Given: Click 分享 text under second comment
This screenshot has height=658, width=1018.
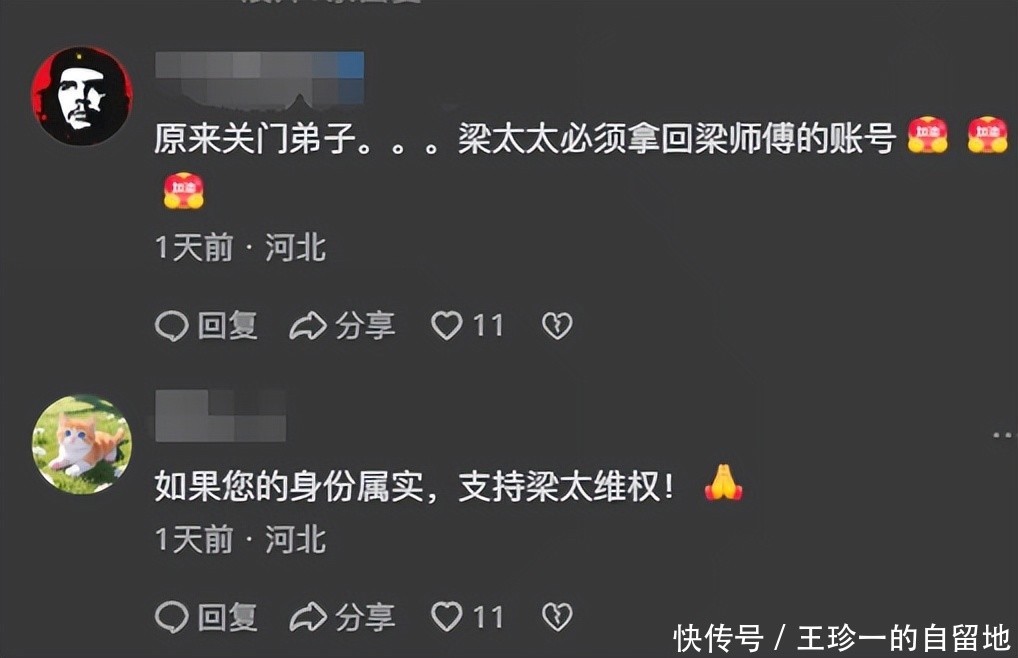Looking at the screenshot, I should point(365,617).
